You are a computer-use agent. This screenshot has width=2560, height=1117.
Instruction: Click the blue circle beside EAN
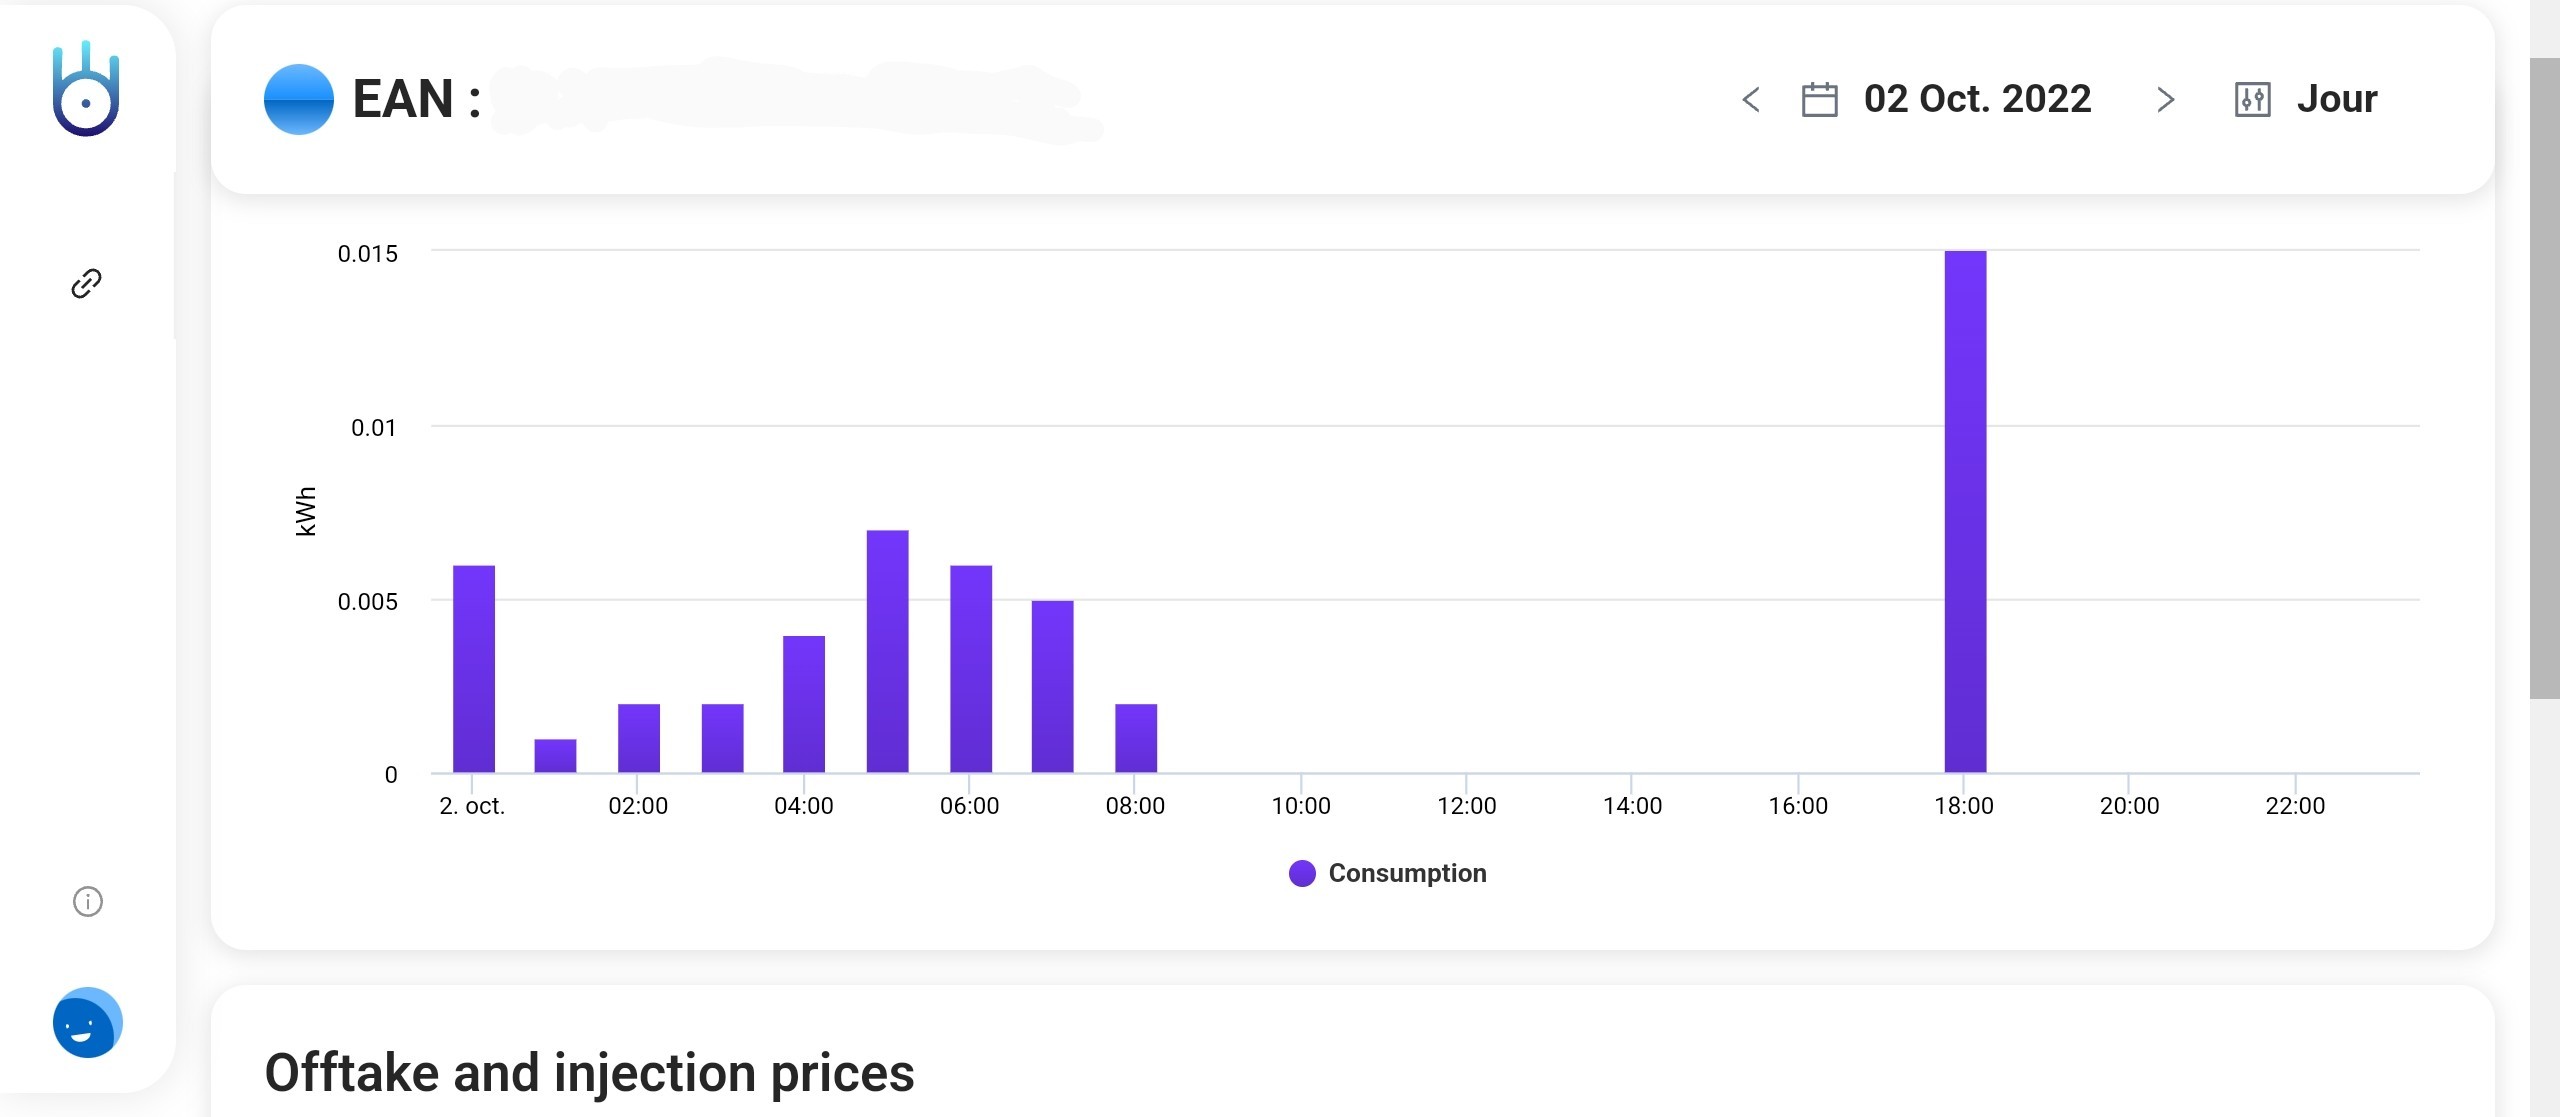click(298, 99)
